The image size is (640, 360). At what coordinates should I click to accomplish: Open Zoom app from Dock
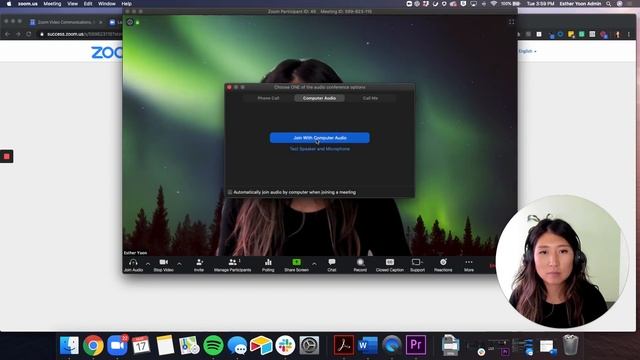(117, 345)
